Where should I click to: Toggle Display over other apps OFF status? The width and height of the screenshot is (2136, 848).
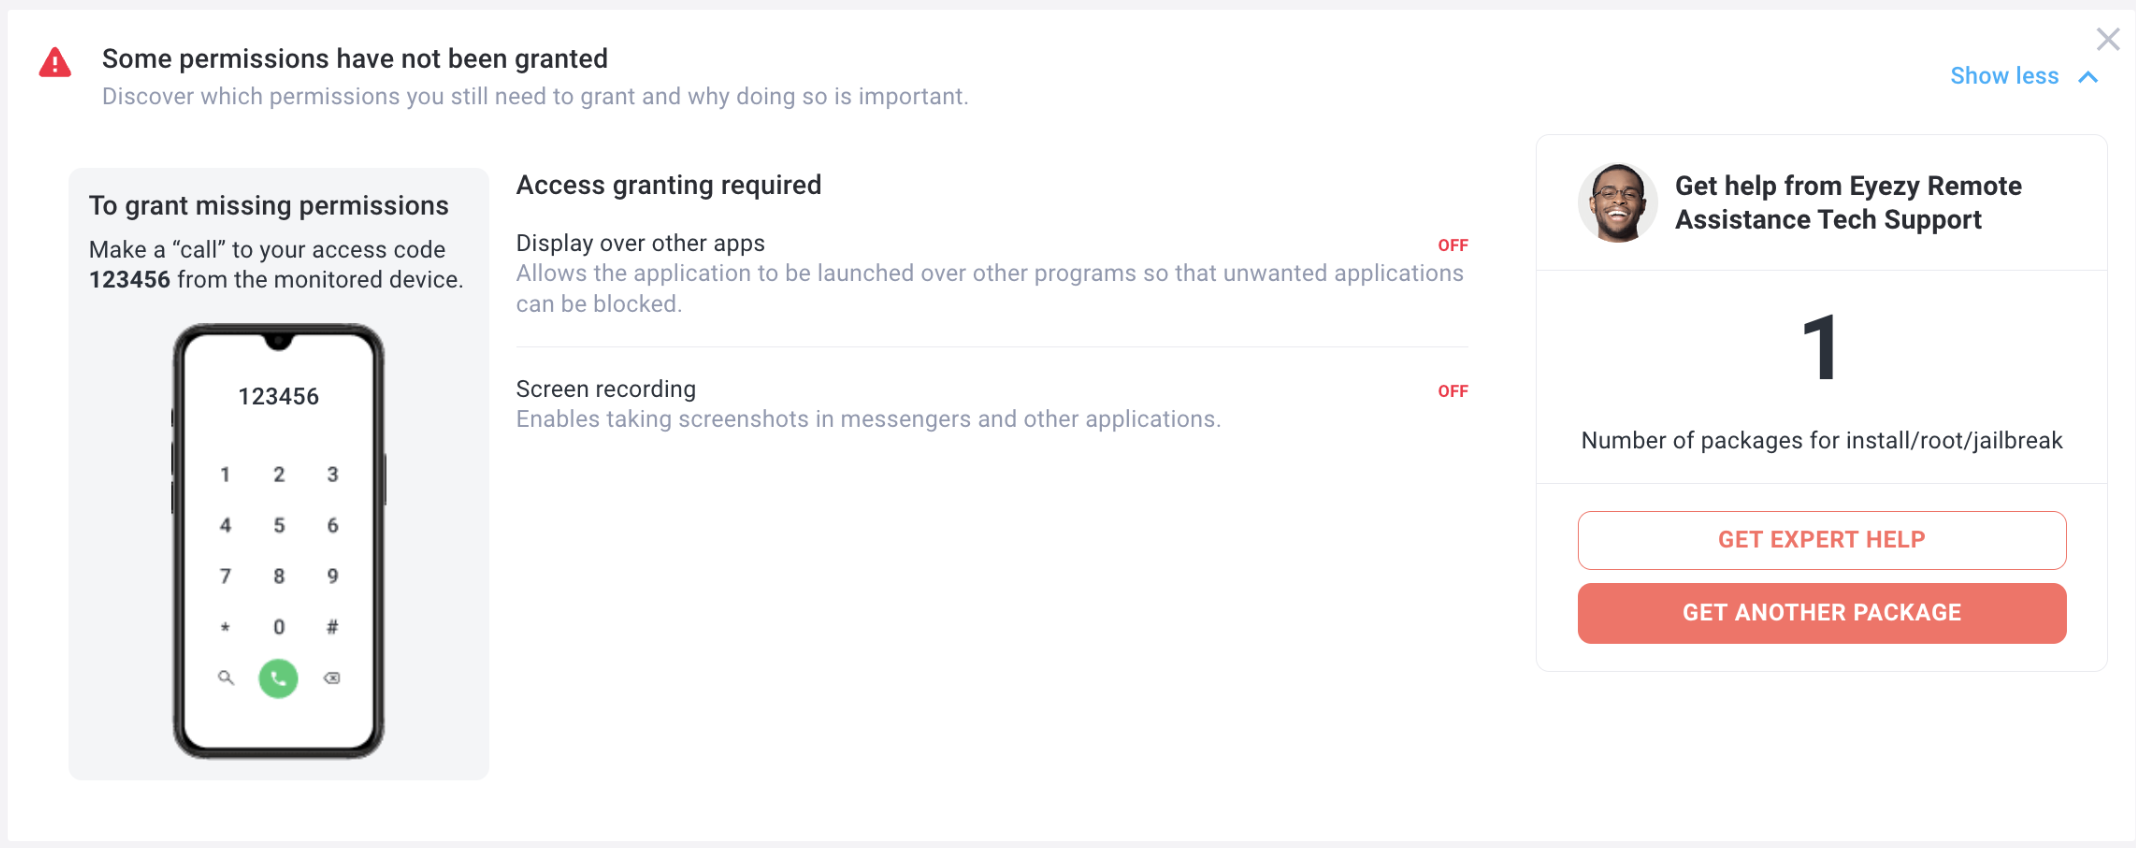coord(1453,245)
